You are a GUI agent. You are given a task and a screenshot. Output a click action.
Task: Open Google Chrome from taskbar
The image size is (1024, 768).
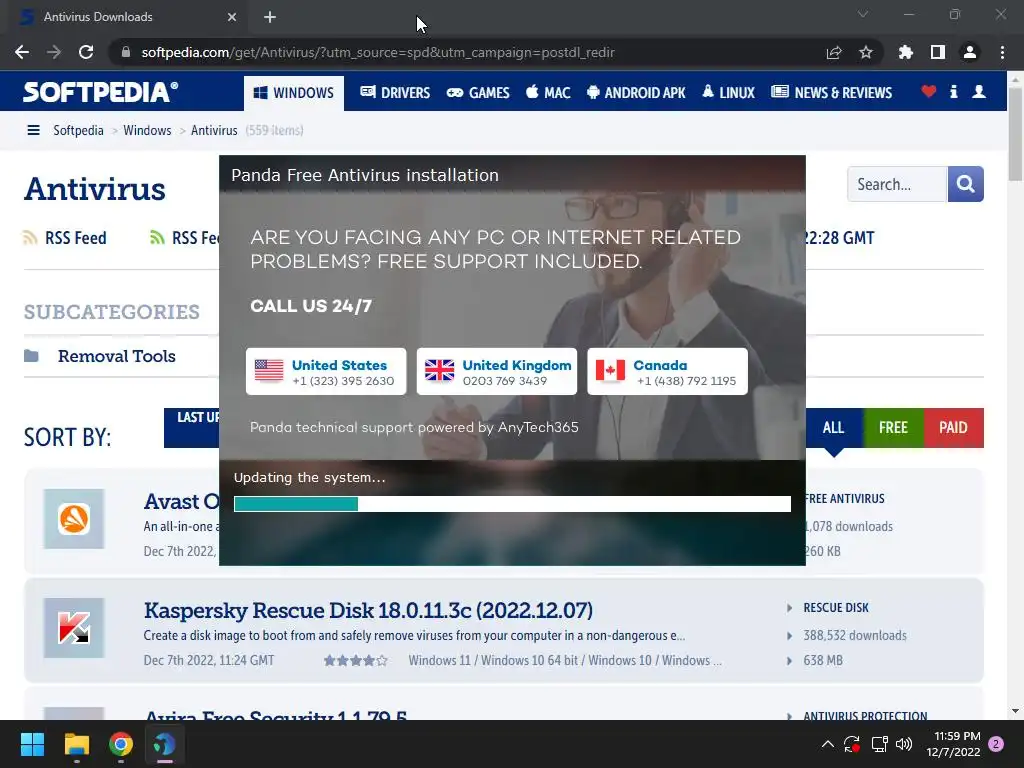121,744
